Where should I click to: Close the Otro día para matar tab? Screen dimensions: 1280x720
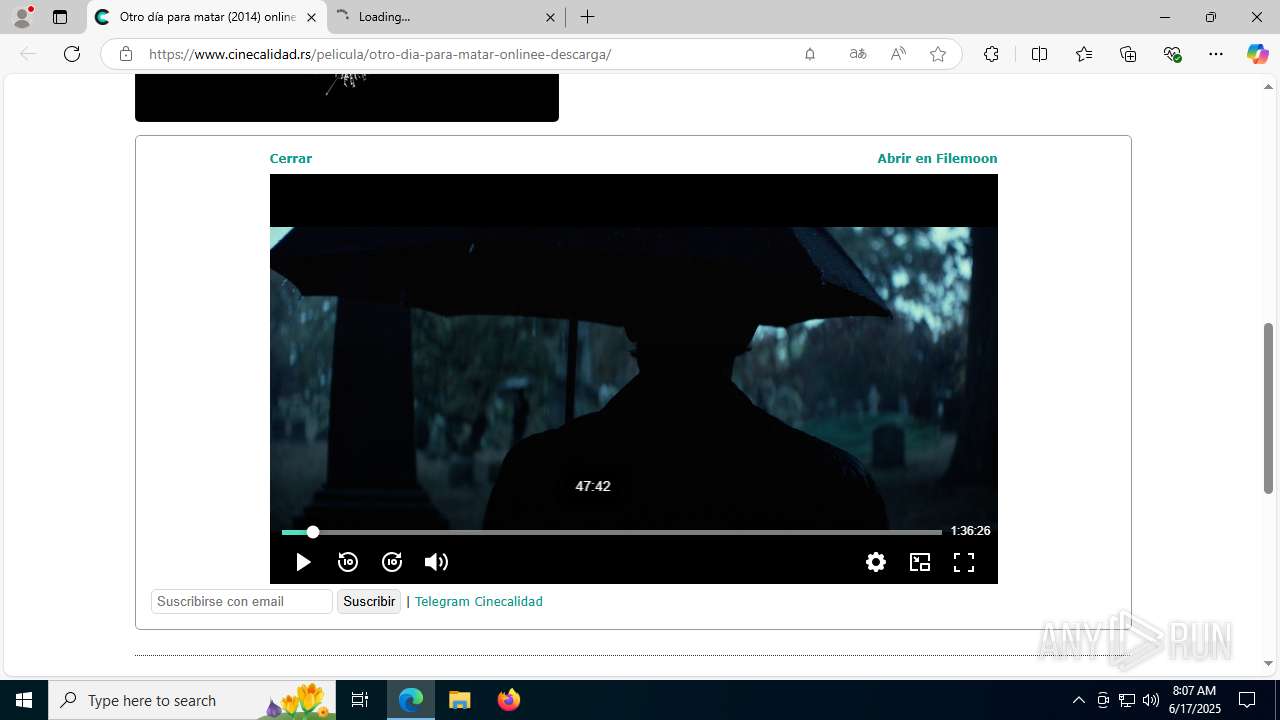click(x=311, y=17)
